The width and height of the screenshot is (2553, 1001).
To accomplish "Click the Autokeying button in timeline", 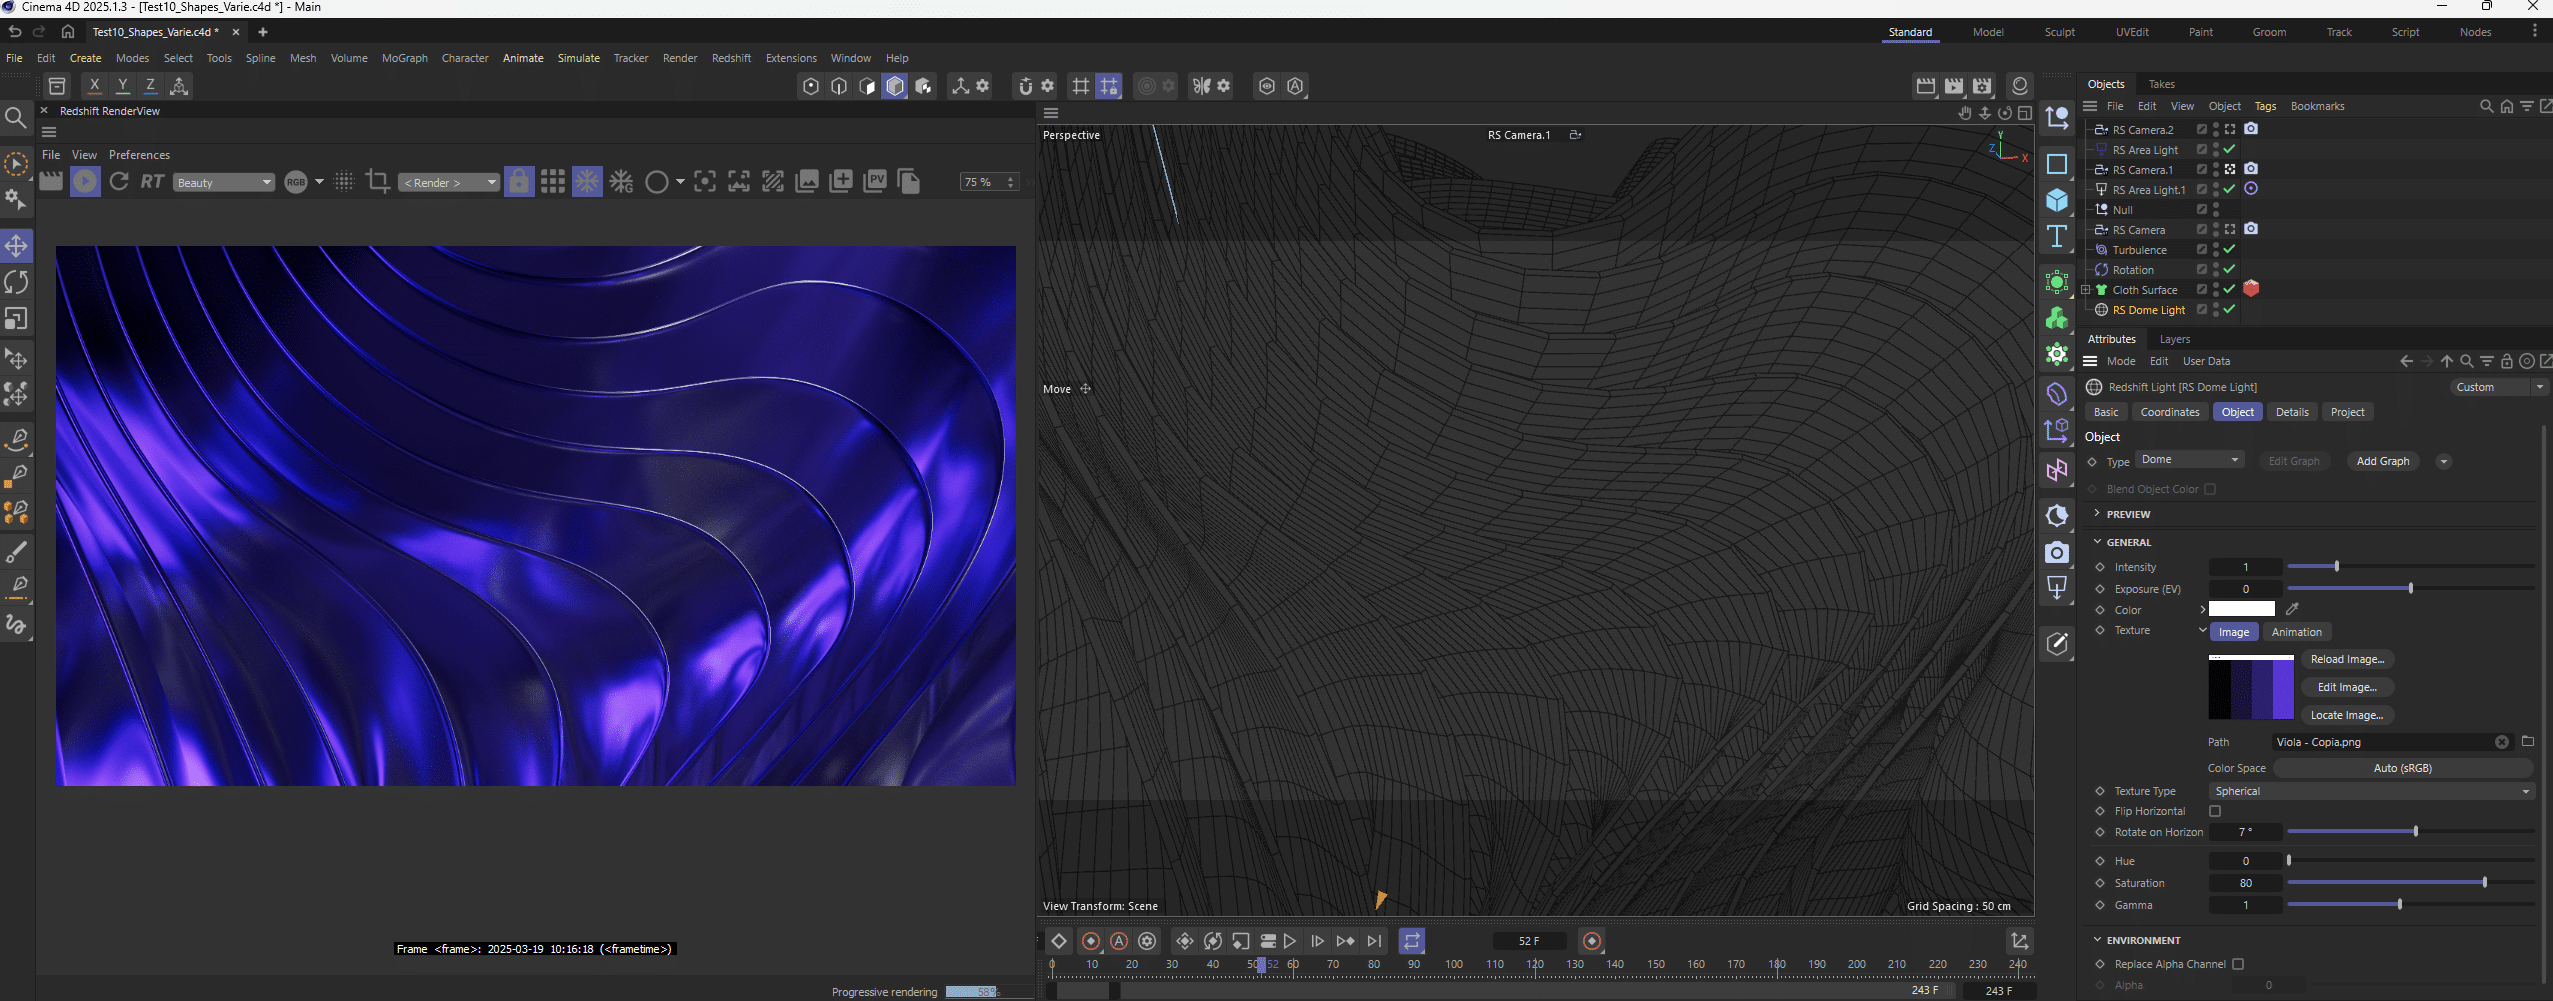I will [1119, 941].
